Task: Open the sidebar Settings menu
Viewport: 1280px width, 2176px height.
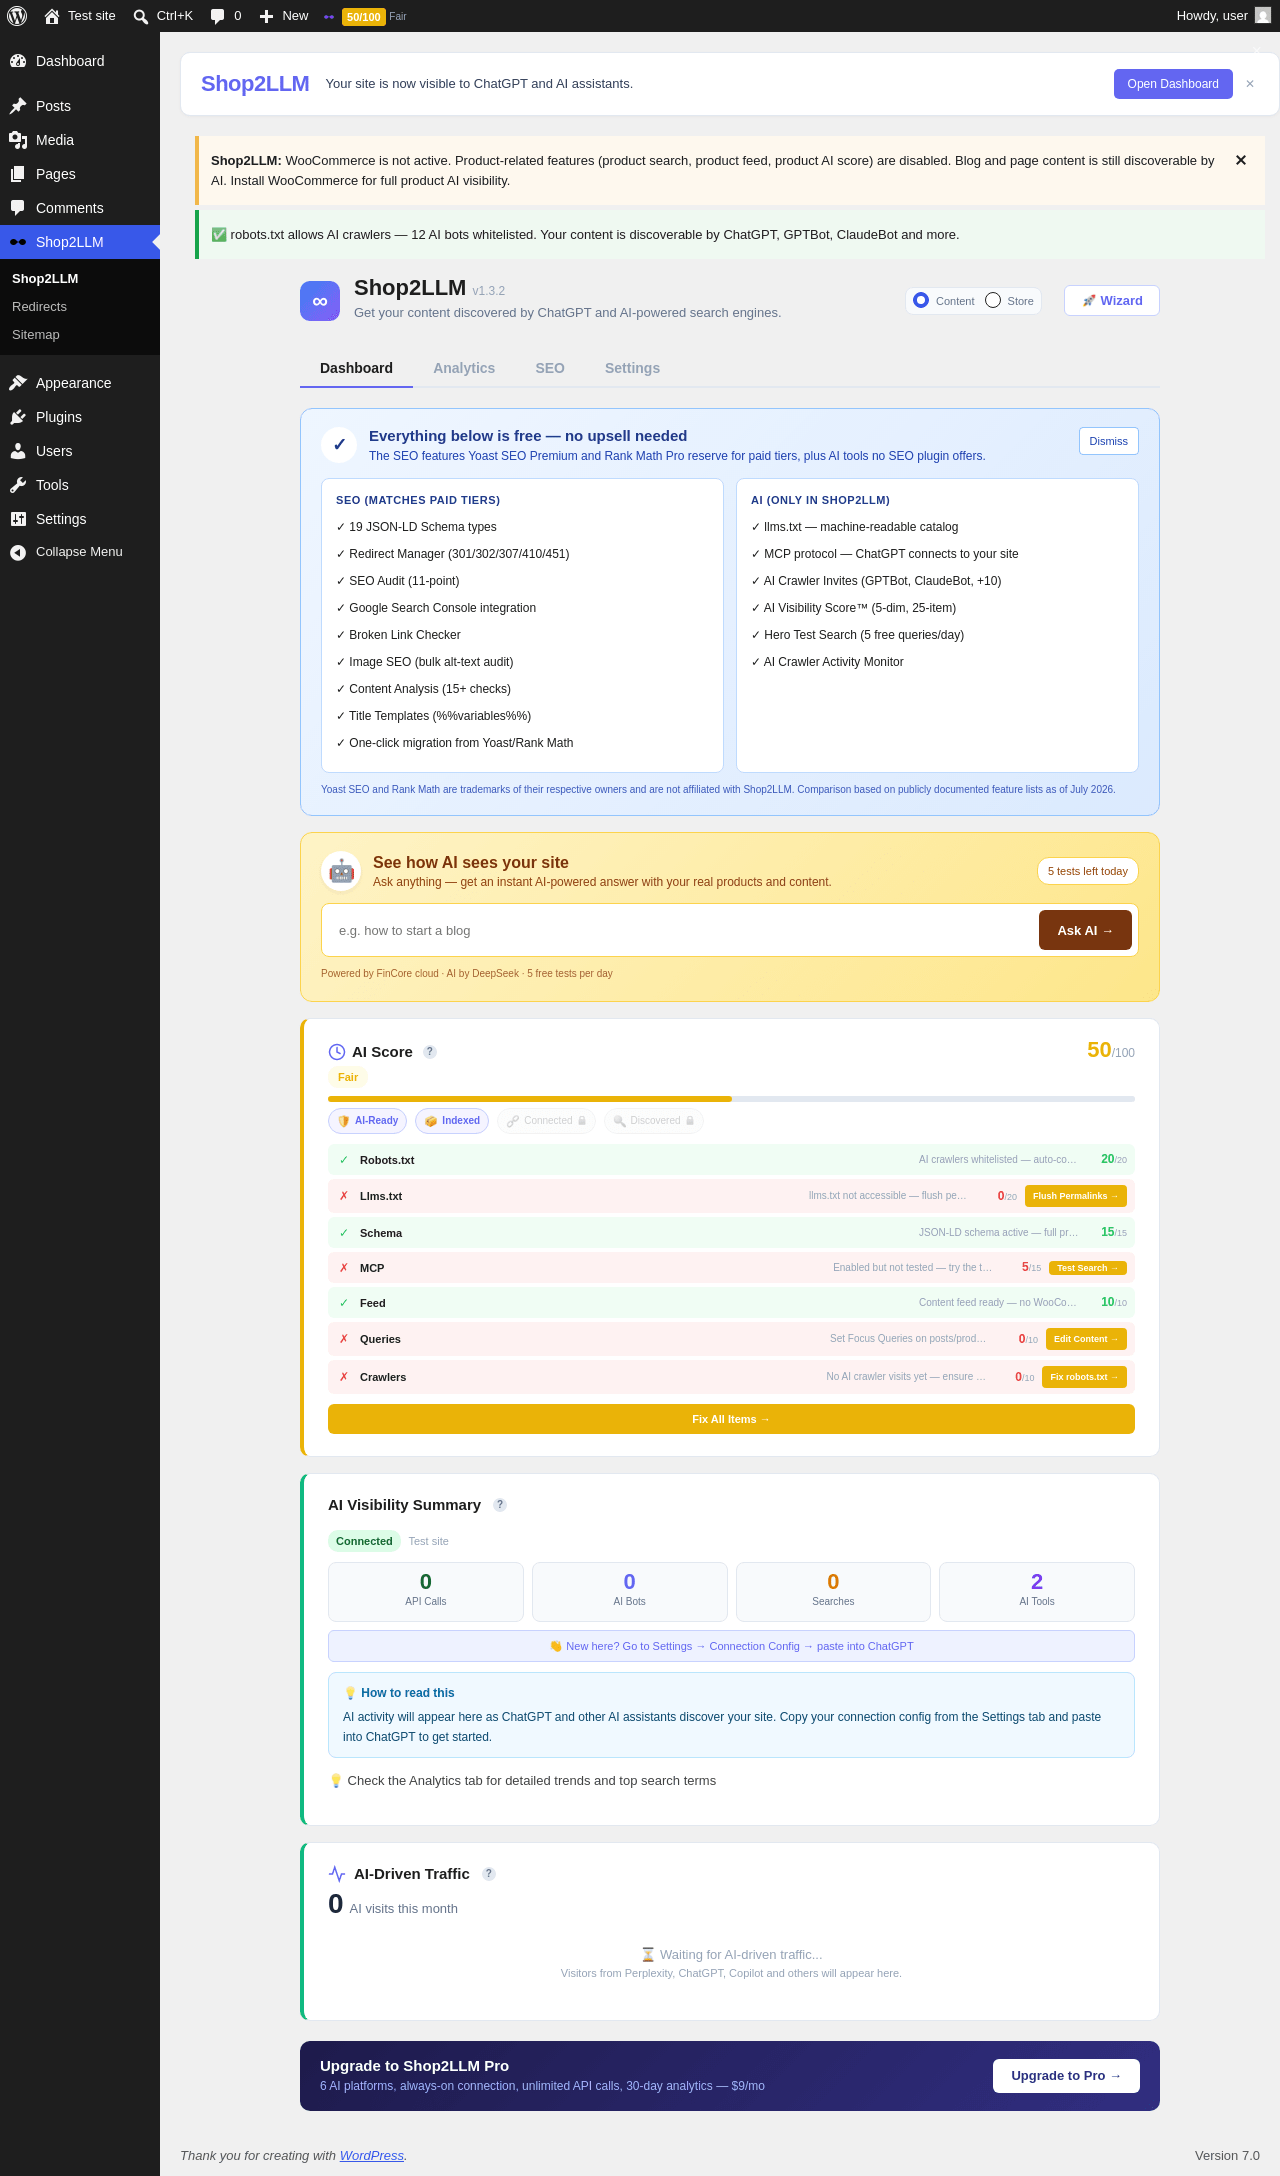Action: tap(80, 519)
